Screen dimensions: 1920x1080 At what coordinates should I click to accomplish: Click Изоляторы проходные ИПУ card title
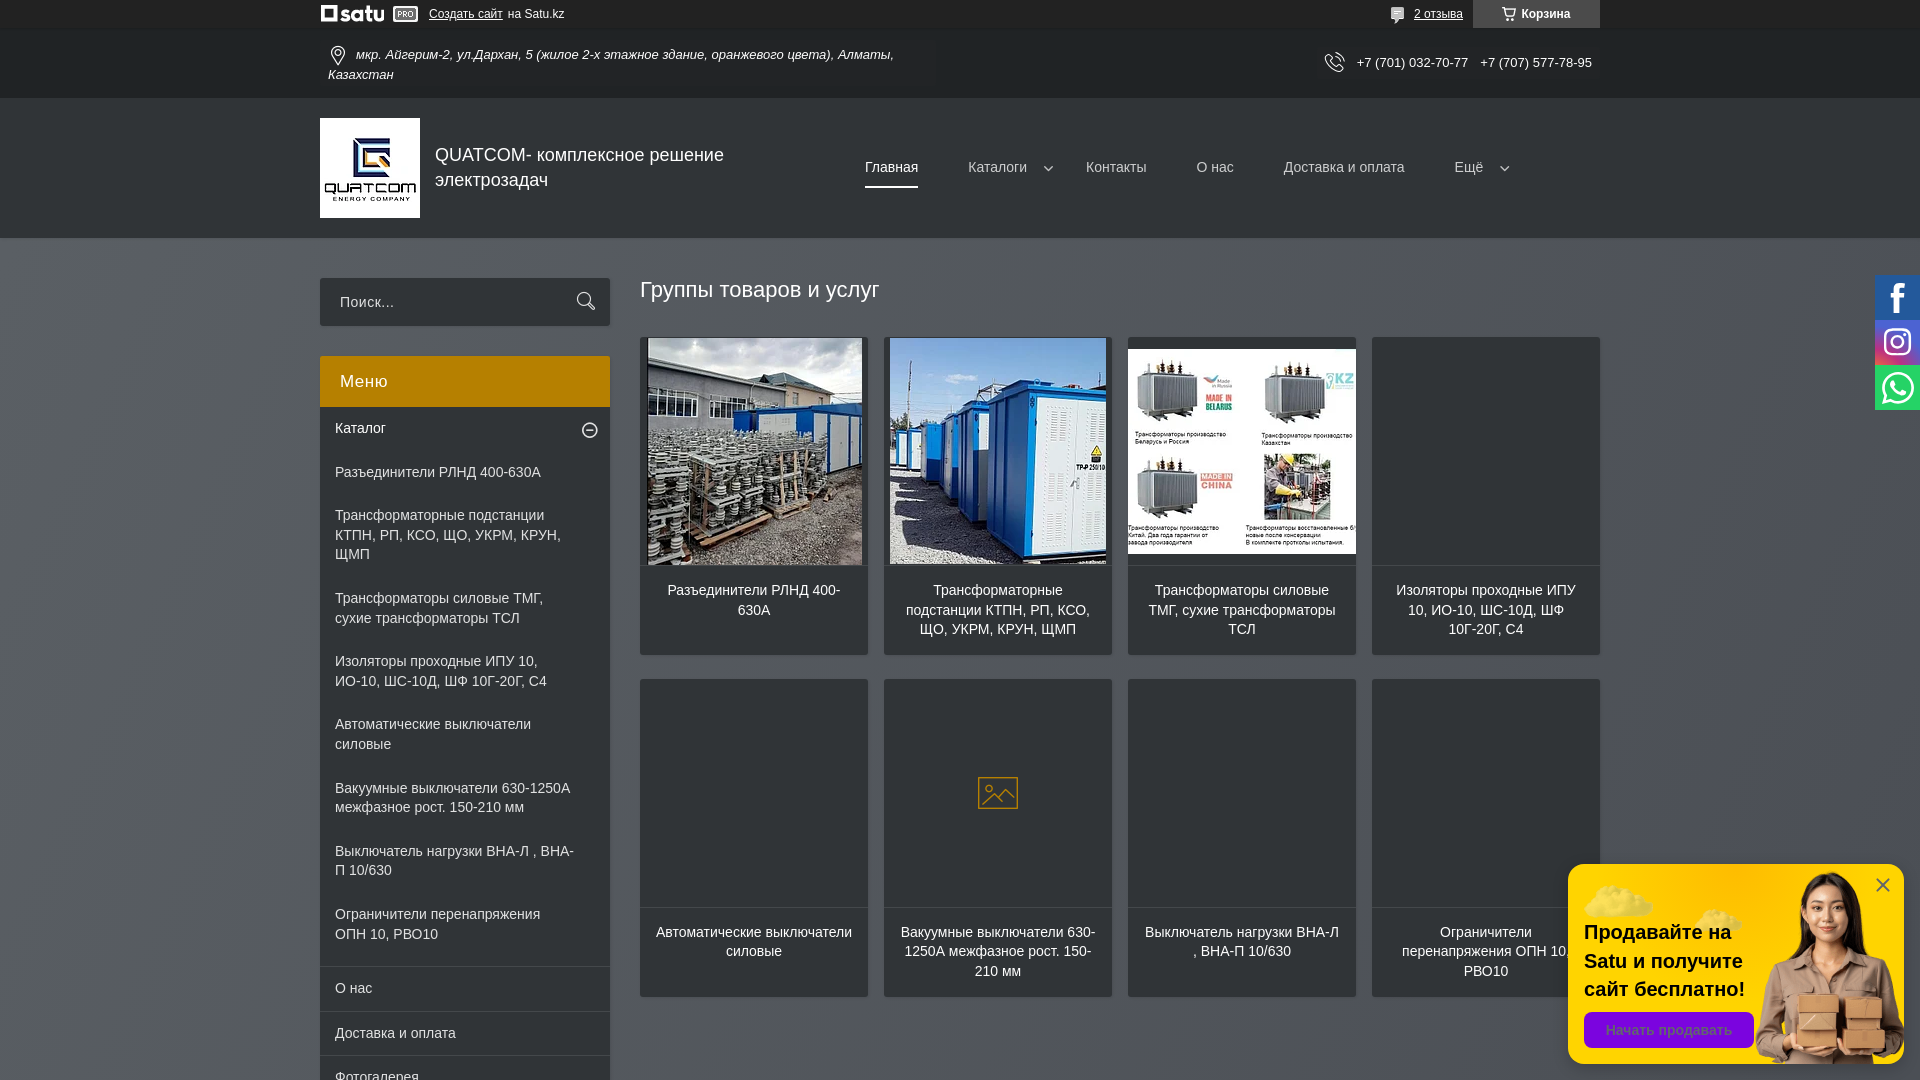click(x=1486, y=610)
